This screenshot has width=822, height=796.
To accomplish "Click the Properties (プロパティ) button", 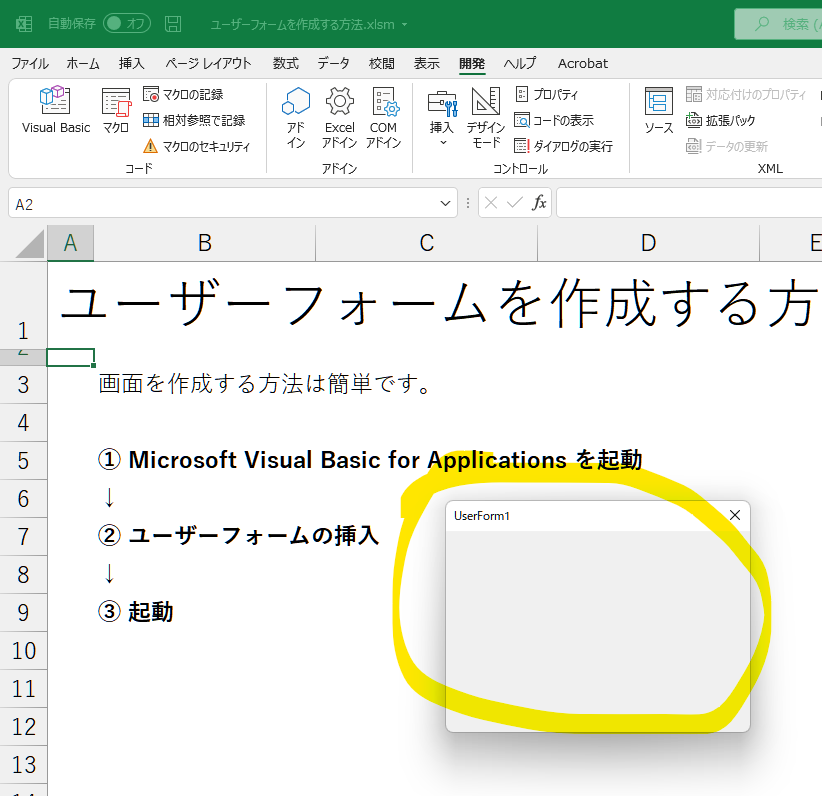I will [546, 94].
